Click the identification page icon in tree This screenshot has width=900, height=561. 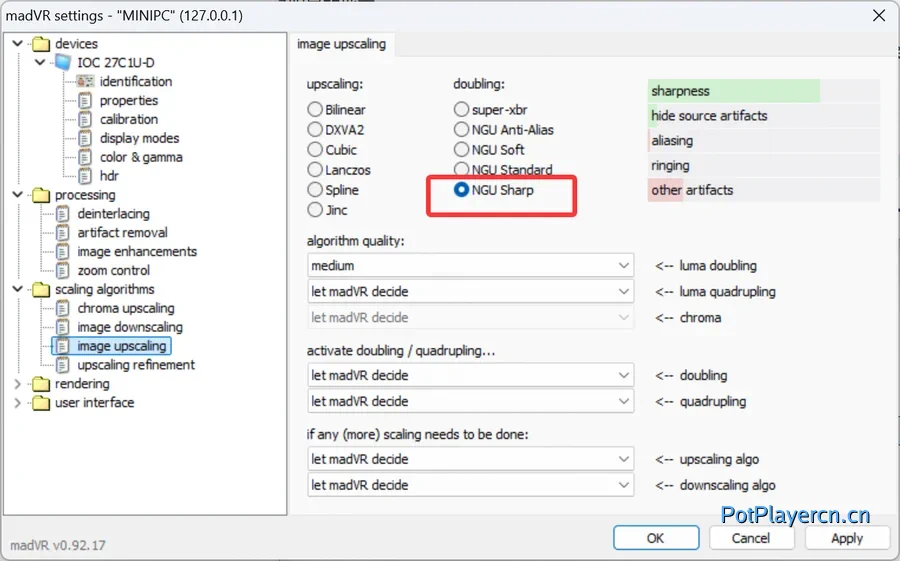pos(86,82)
